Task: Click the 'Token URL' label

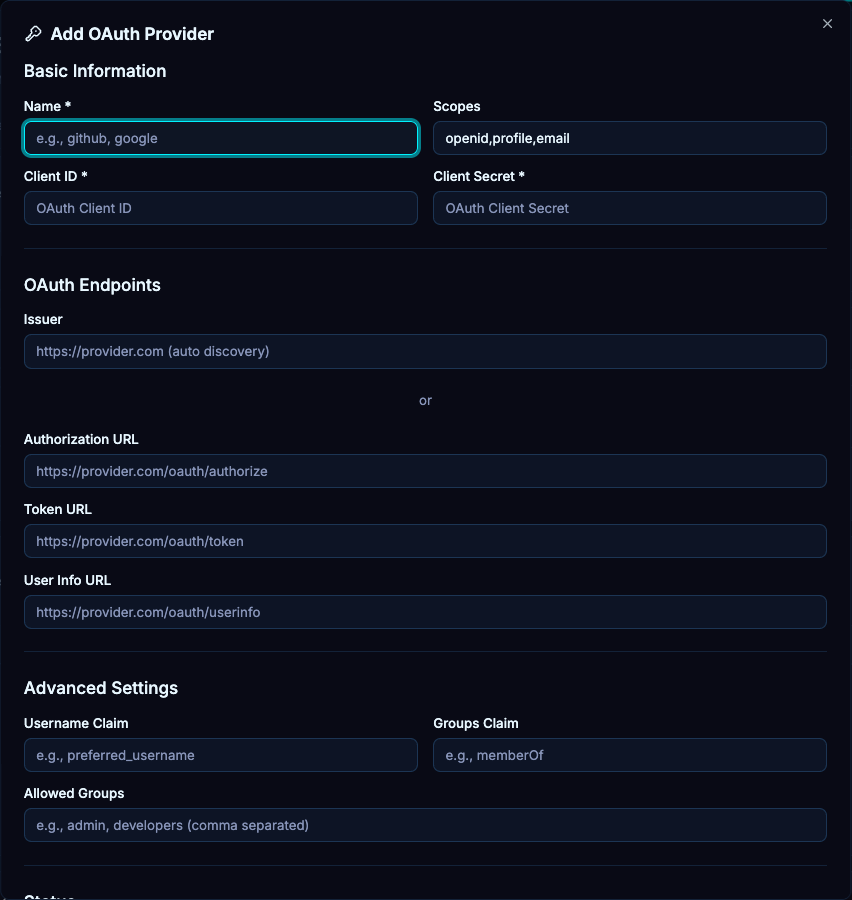Action: (x=57, y=509)
